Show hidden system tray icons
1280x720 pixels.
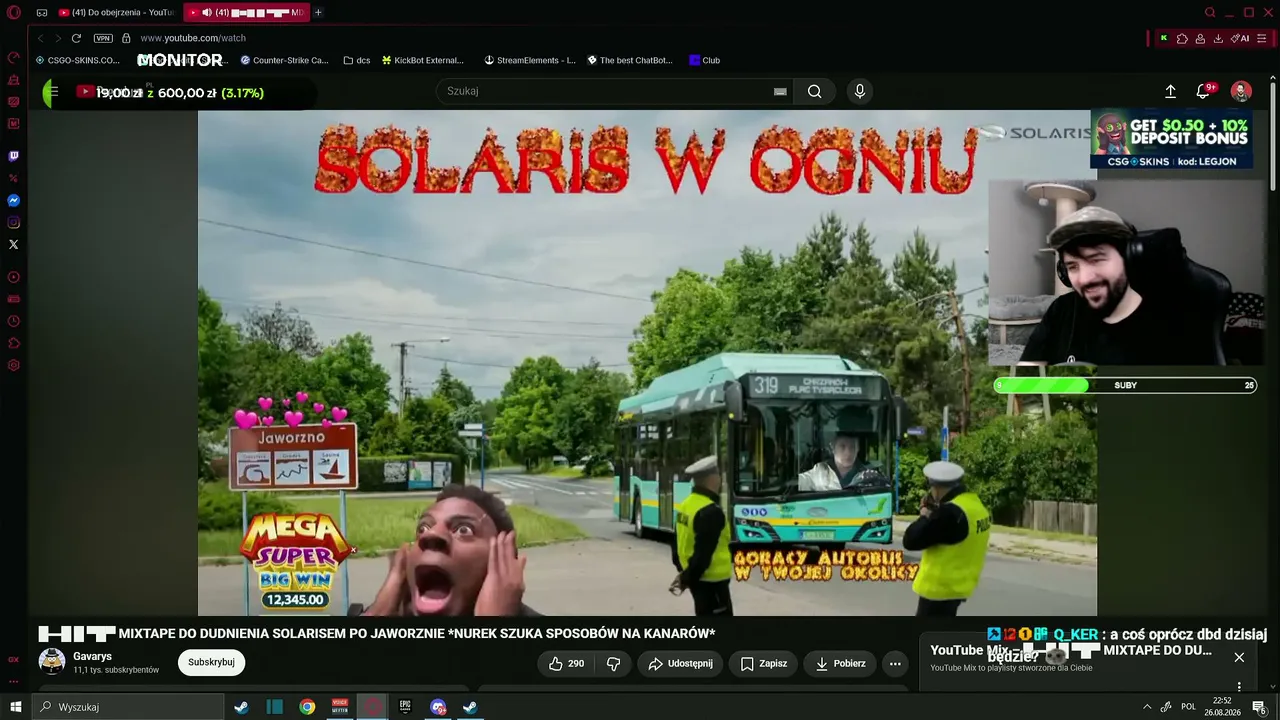click(1146, 707)
